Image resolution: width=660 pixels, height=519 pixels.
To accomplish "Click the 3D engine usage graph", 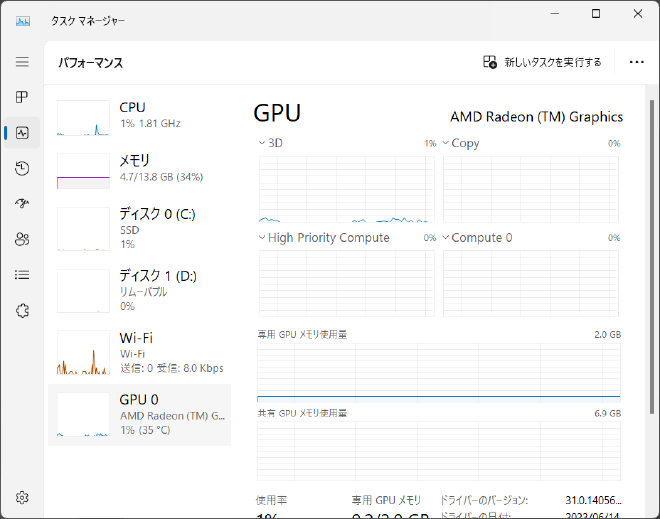I will (346, 189).
